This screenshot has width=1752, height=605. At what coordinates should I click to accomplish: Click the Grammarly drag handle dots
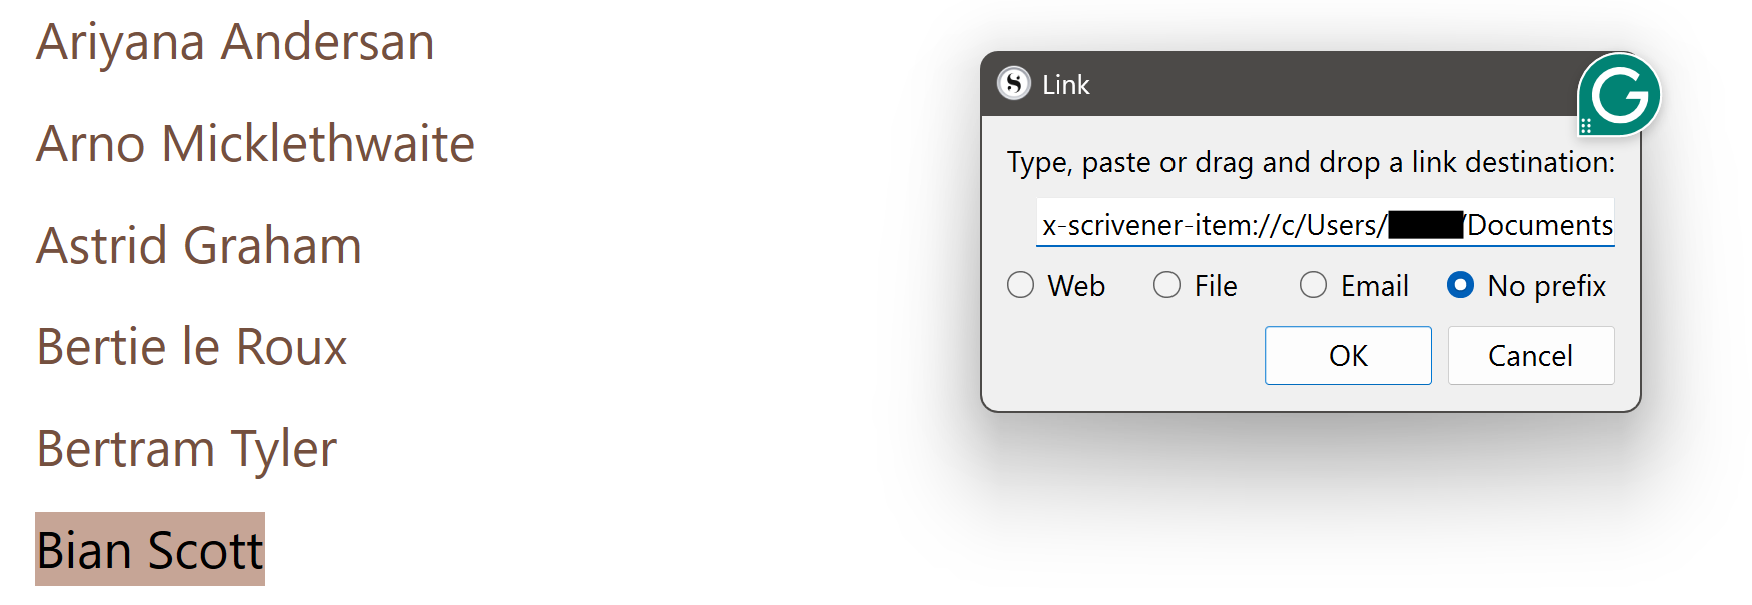click(x=1586, y=126)
